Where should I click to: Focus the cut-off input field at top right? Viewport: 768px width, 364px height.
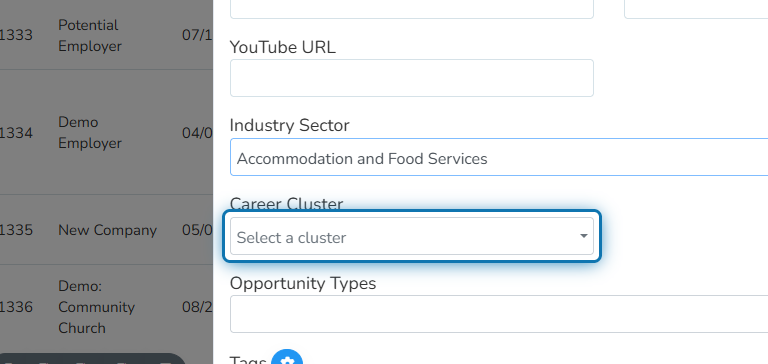[x=696, y=9]
